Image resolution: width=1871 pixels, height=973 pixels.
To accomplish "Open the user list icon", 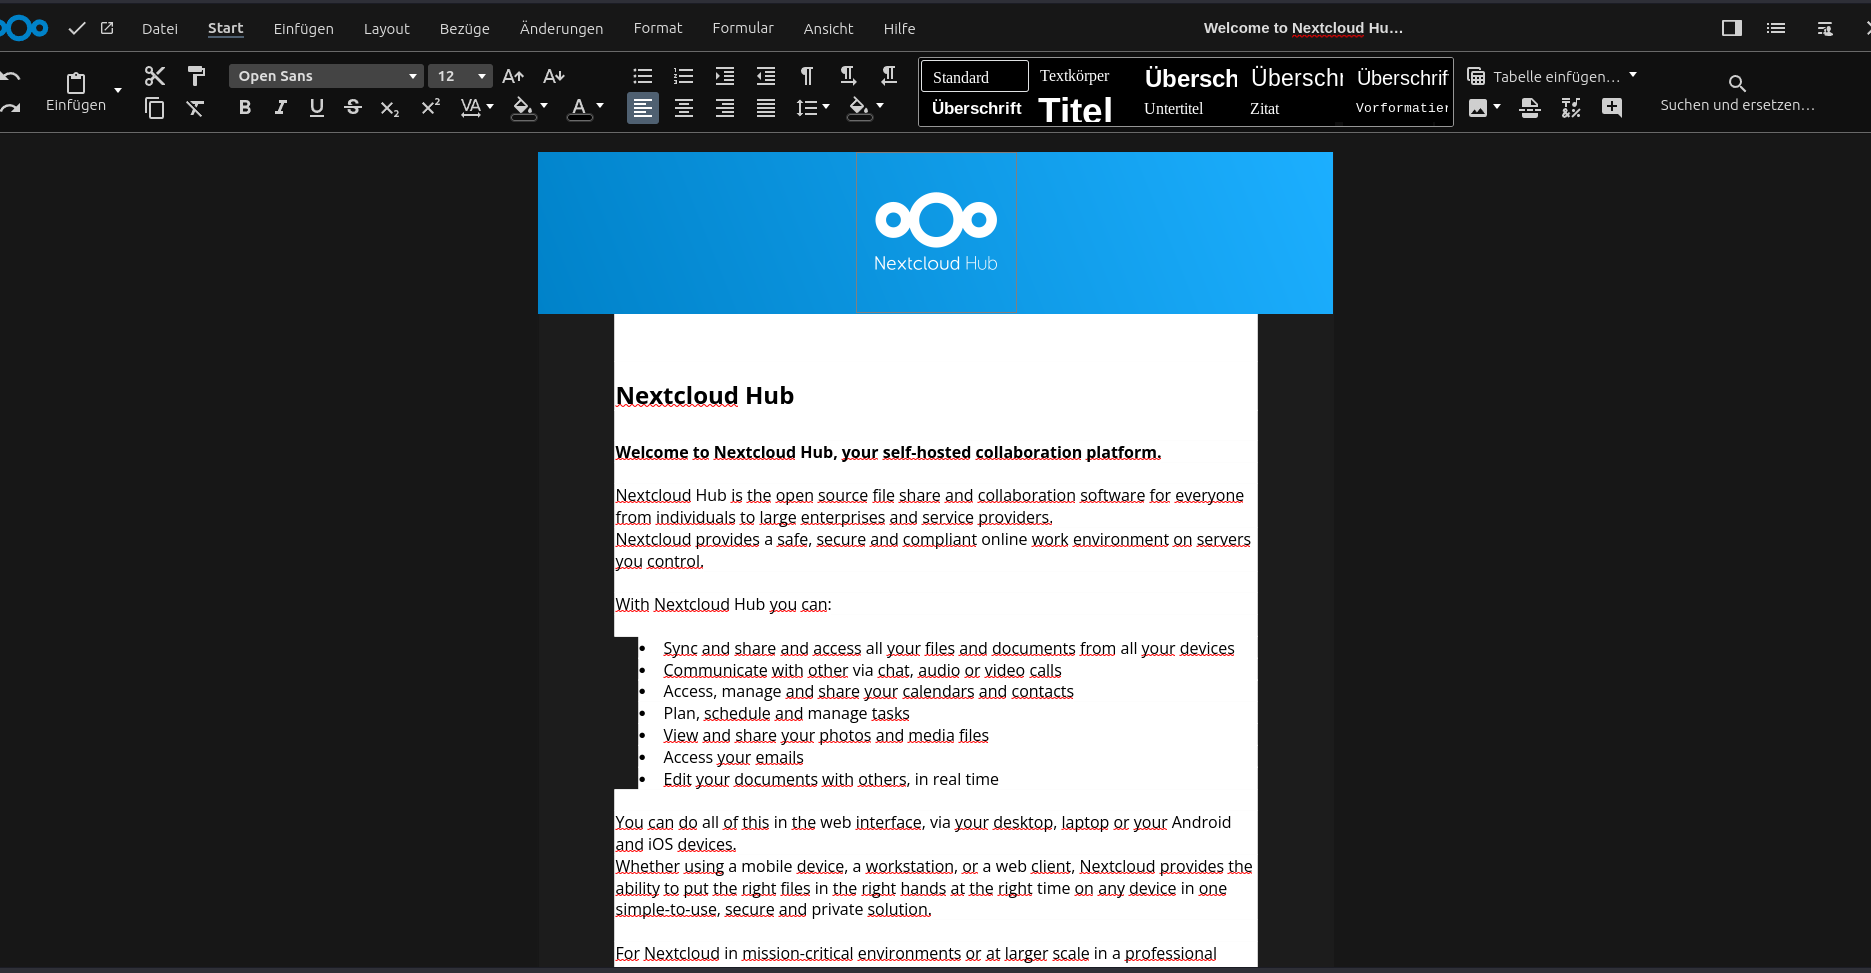I will [1825, 28].
